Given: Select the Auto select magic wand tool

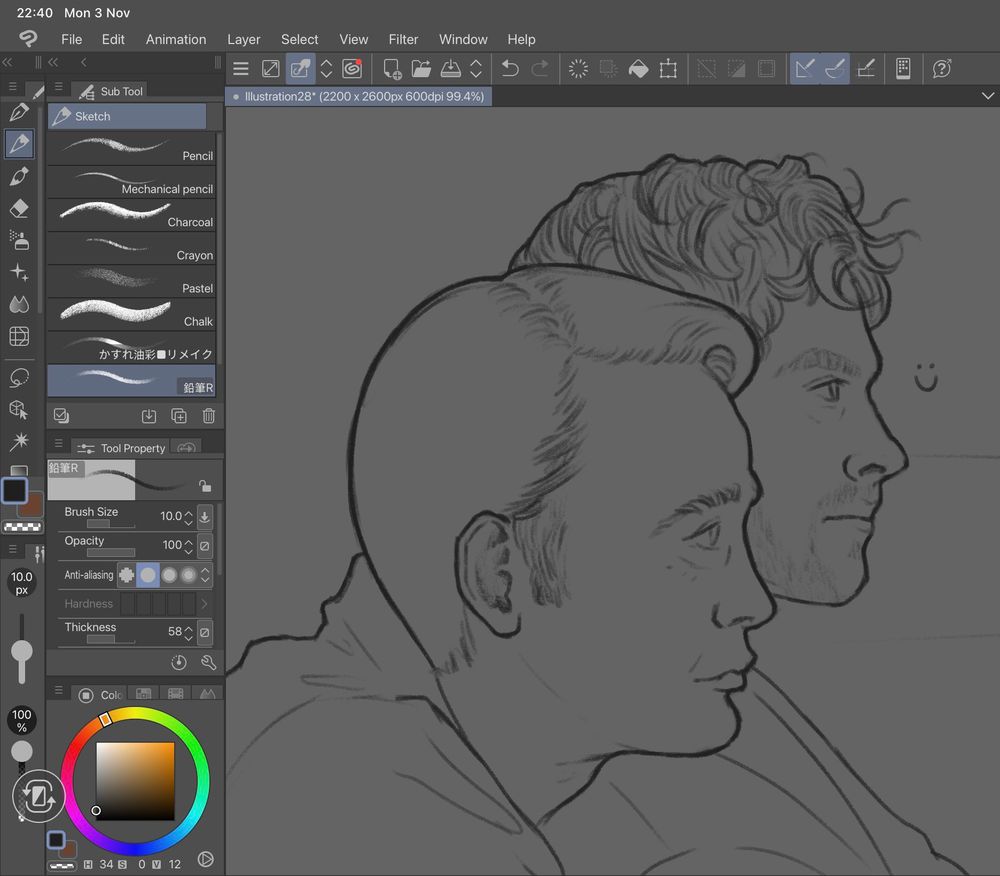Looking at the screenshot, I should click(19, 441).
